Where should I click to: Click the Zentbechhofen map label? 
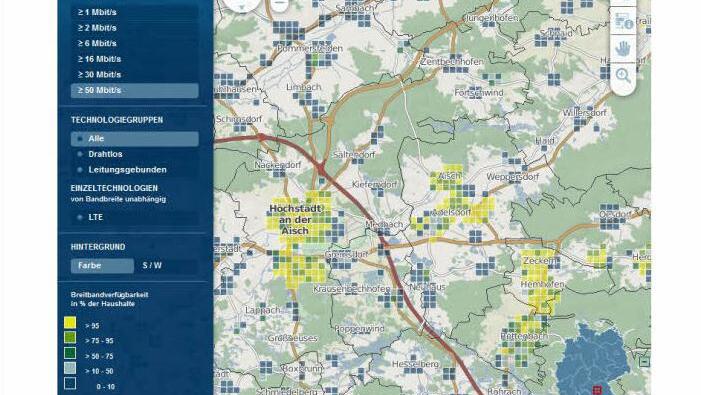click(452, 62)
